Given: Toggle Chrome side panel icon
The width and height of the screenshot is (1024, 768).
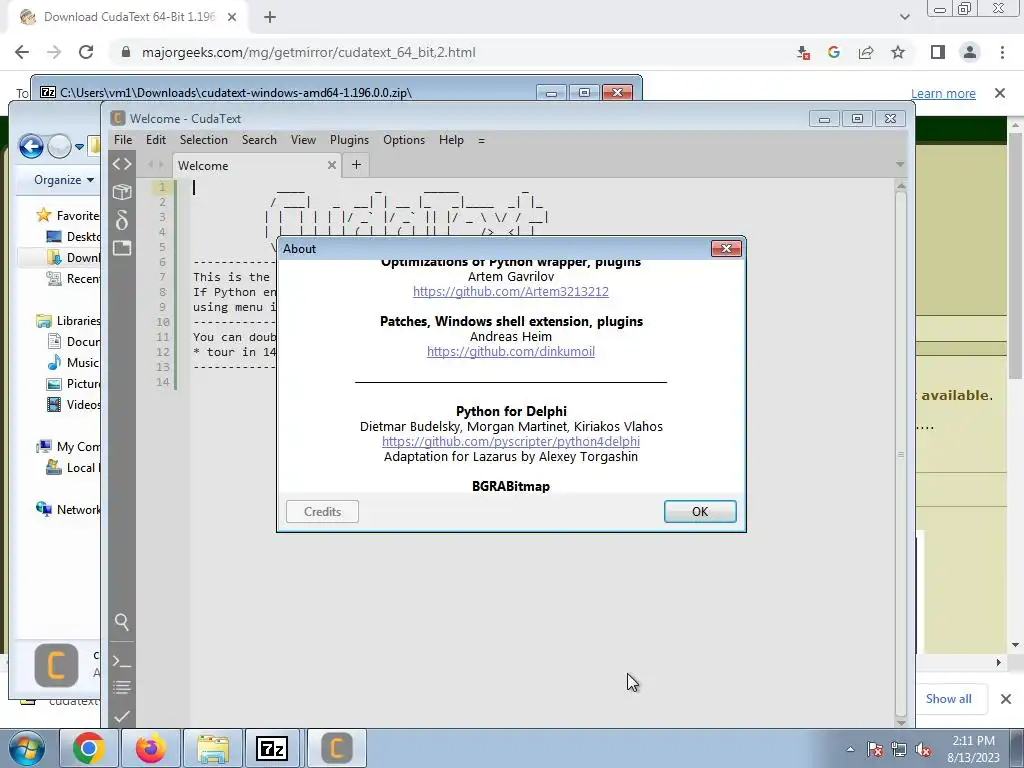Looking at the screenshot, I should [938, 52].
